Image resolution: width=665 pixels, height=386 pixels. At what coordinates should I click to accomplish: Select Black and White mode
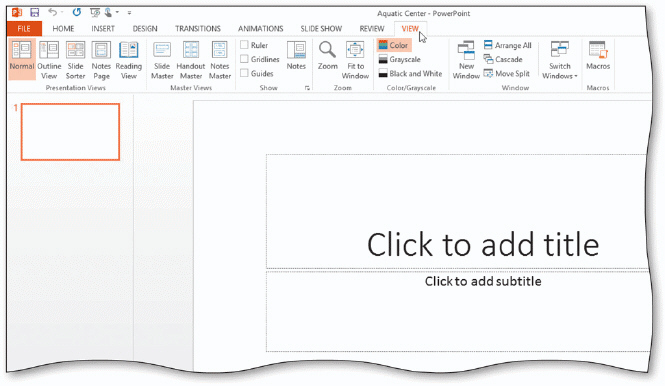coord(410,73)
